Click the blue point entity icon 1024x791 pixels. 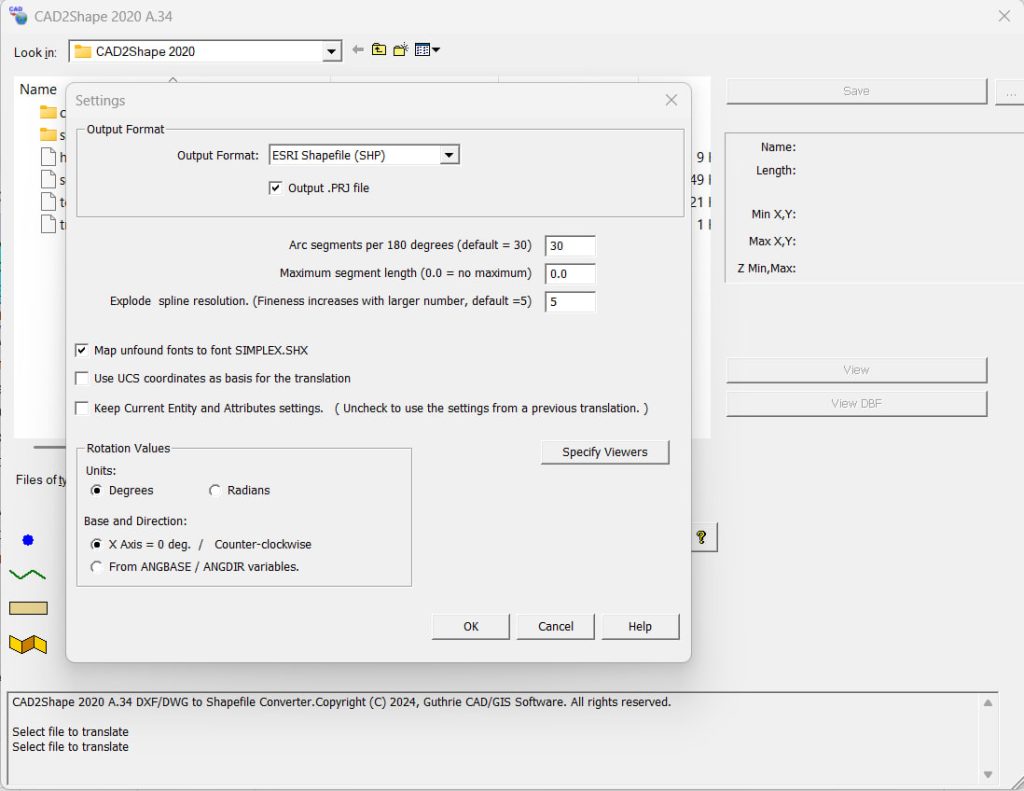click(x=27, y=540)
